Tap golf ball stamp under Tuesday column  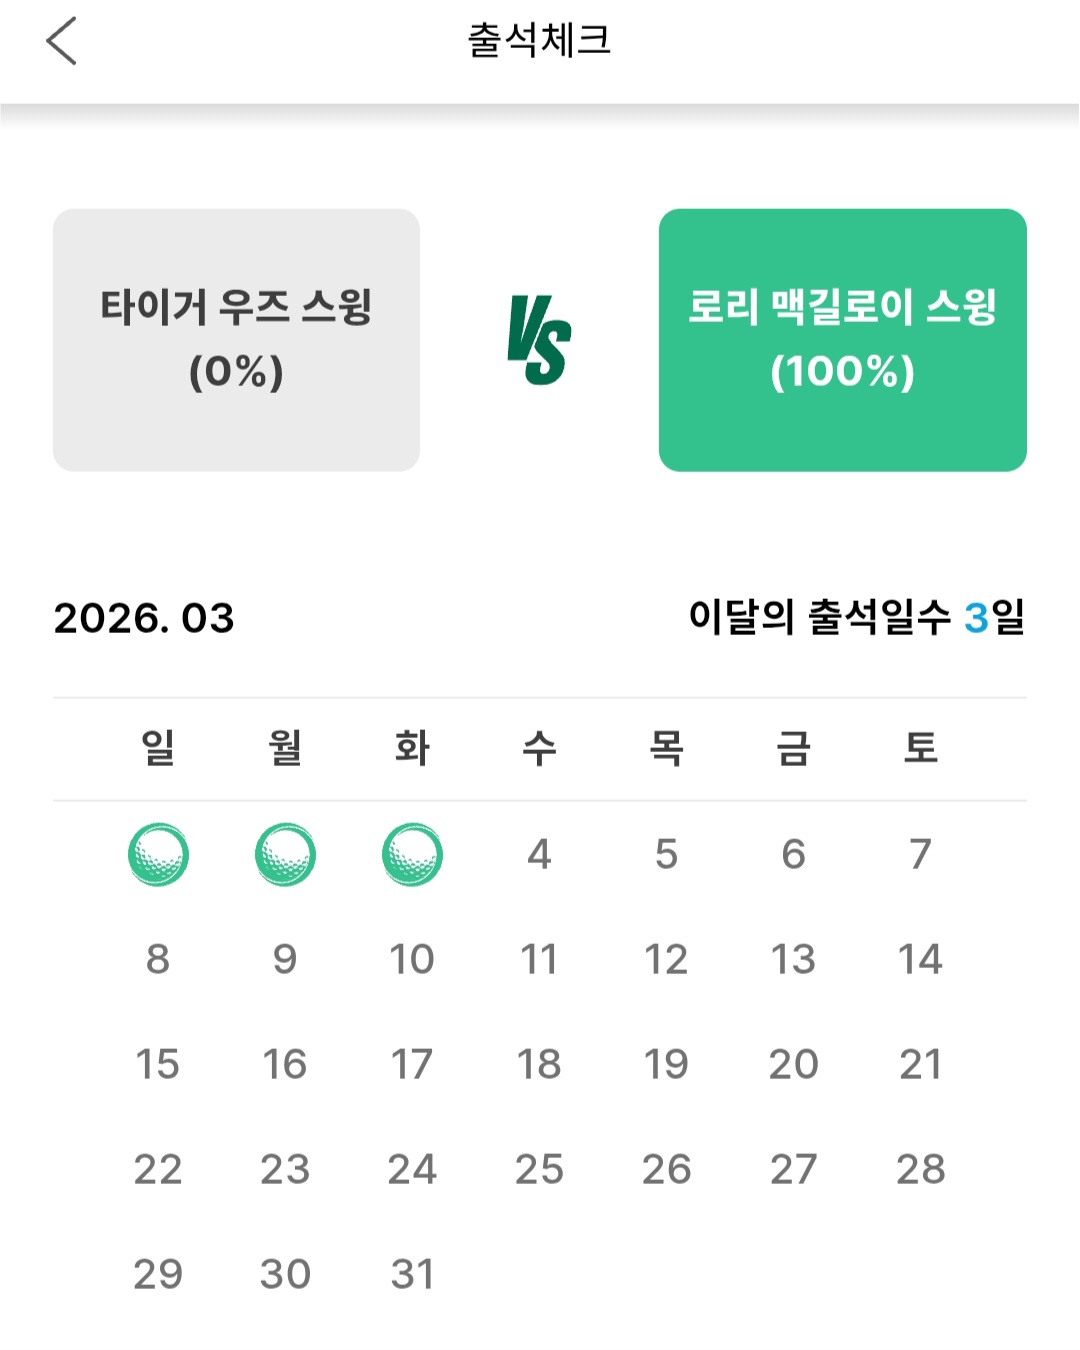tap(412, 855)
